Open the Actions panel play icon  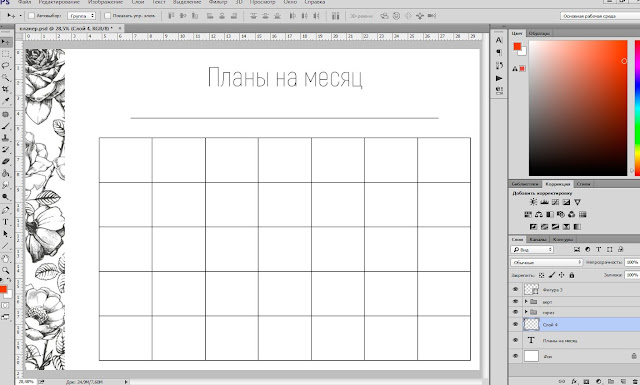pos(499,78)
